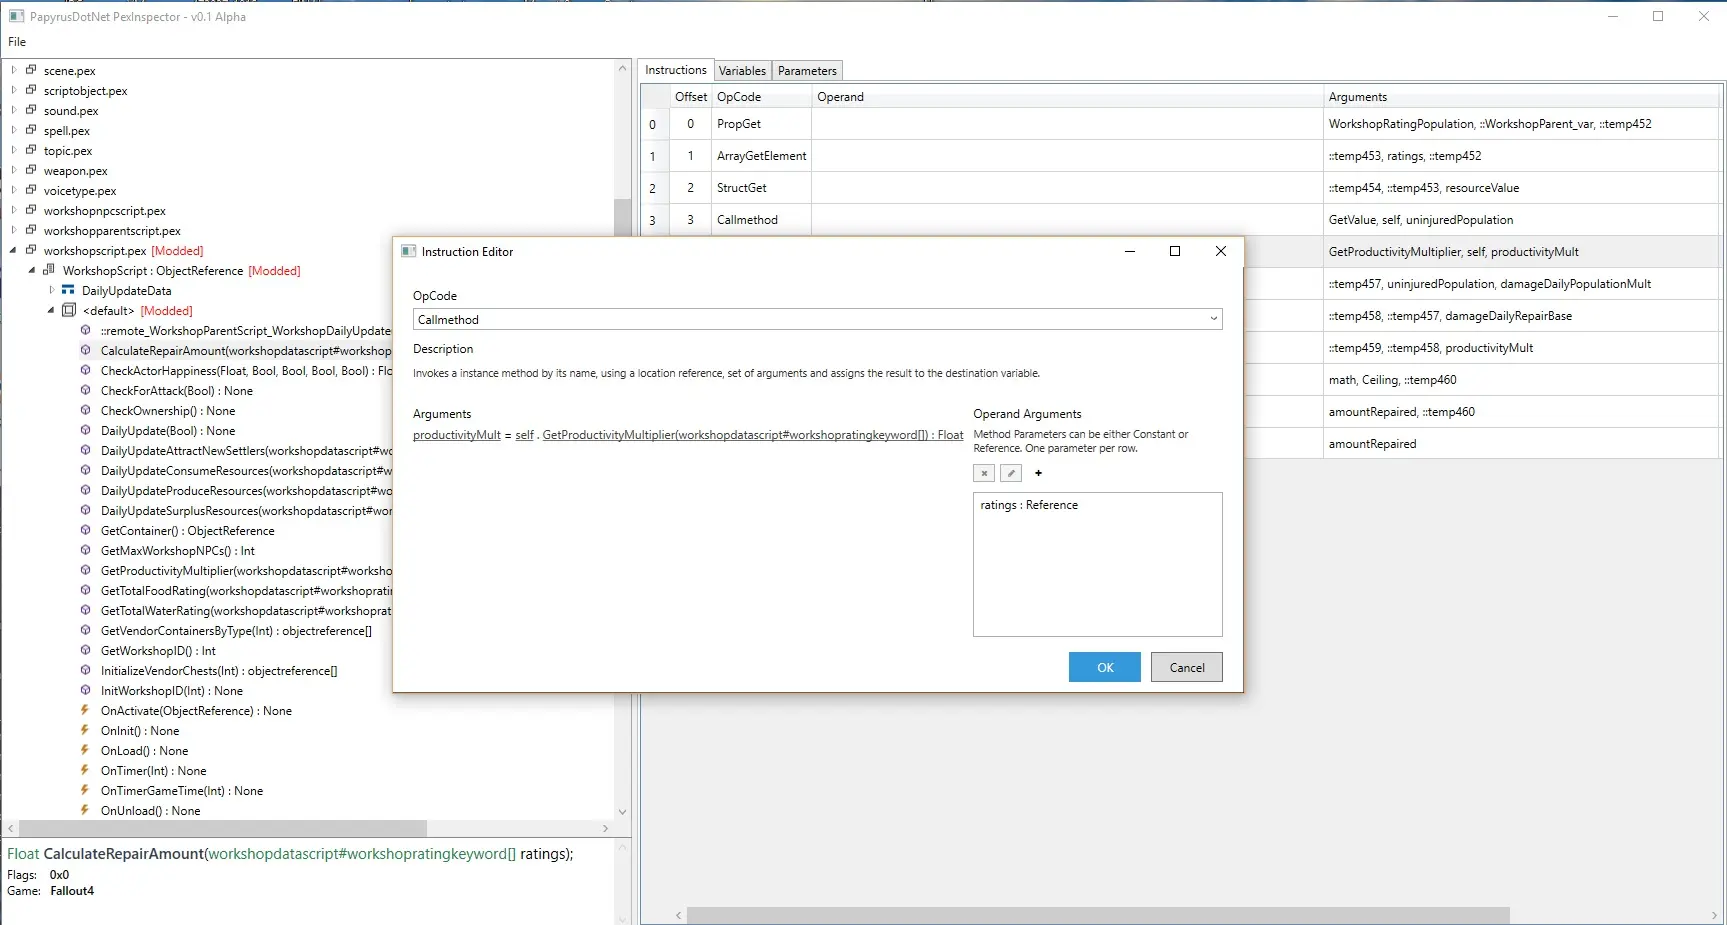Viewport: 1727px width, 925px height.
Task: Expand the DailyUpdateData tree node
Action: [51, 290]
